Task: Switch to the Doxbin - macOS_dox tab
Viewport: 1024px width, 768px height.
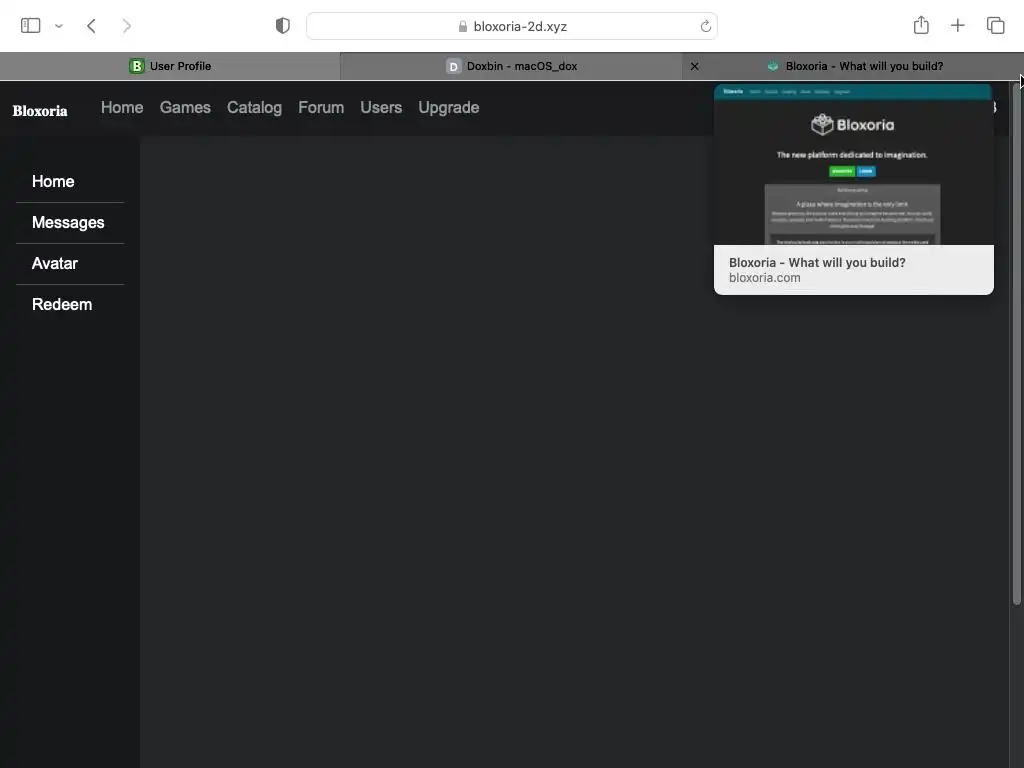Action: click(511, 66)
